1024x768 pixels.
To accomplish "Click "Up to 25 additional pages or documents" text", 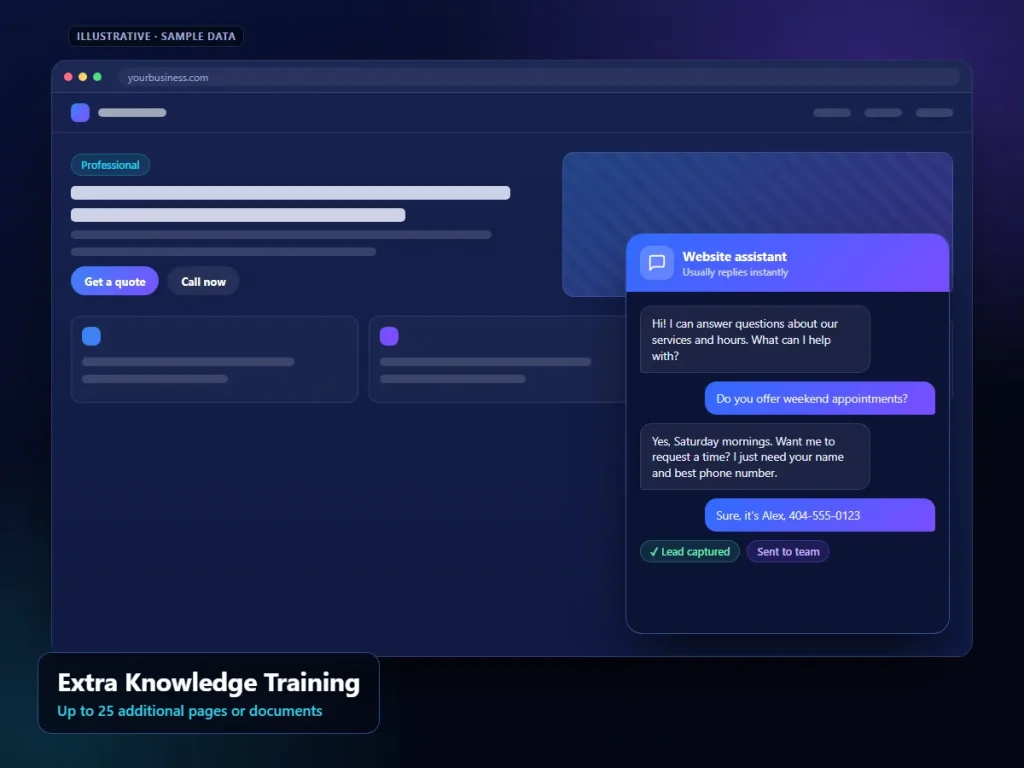I will [x=190, y=711].
